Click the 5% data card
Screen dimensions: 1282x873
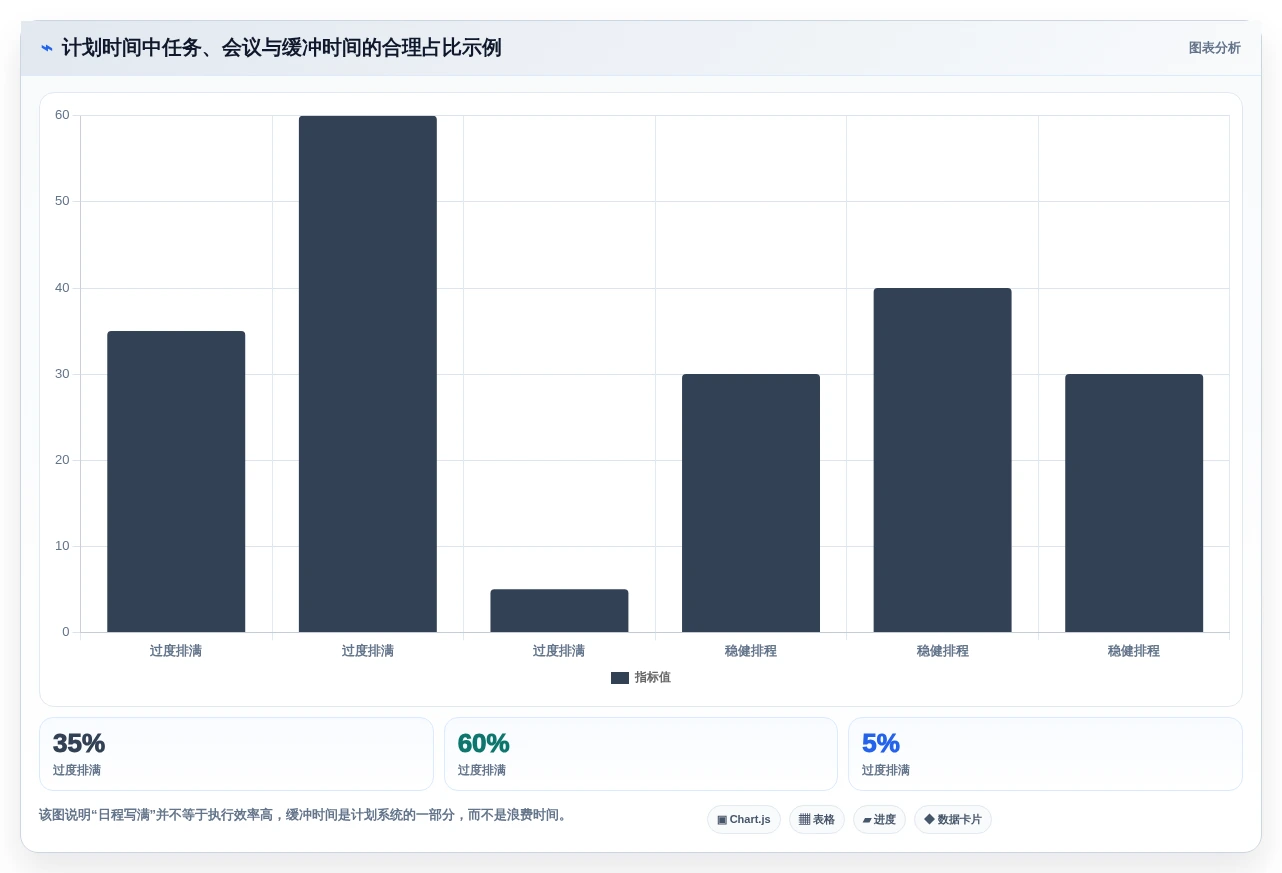(x=1045, y=754)
